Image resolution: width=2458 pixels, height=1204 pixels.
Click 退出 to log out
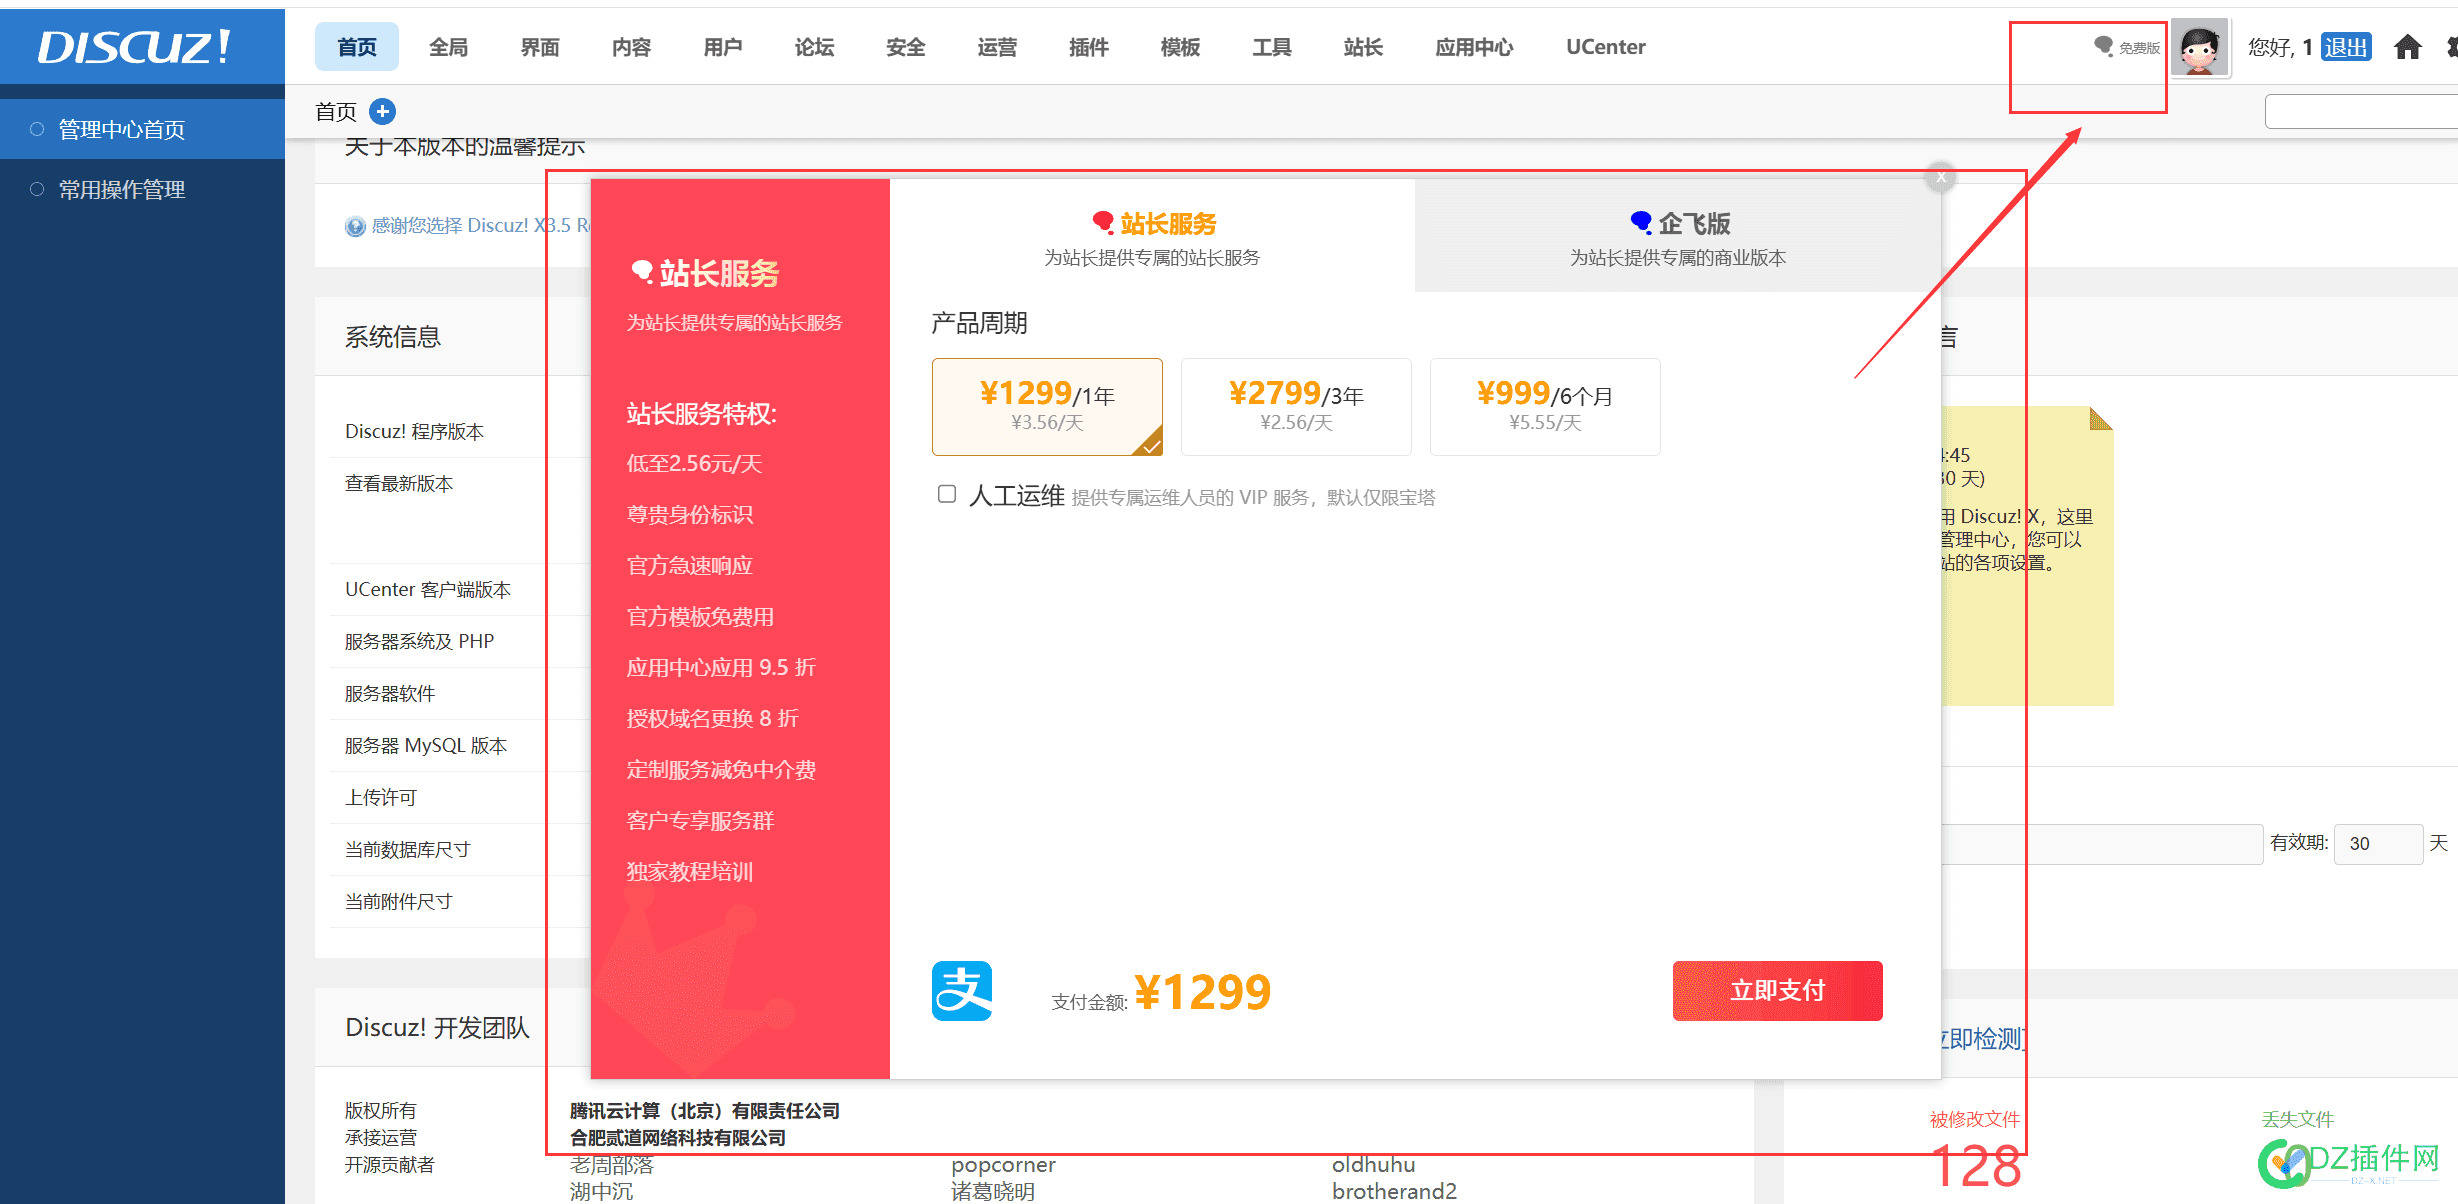pyautogui.click(x=2346, y=47)
